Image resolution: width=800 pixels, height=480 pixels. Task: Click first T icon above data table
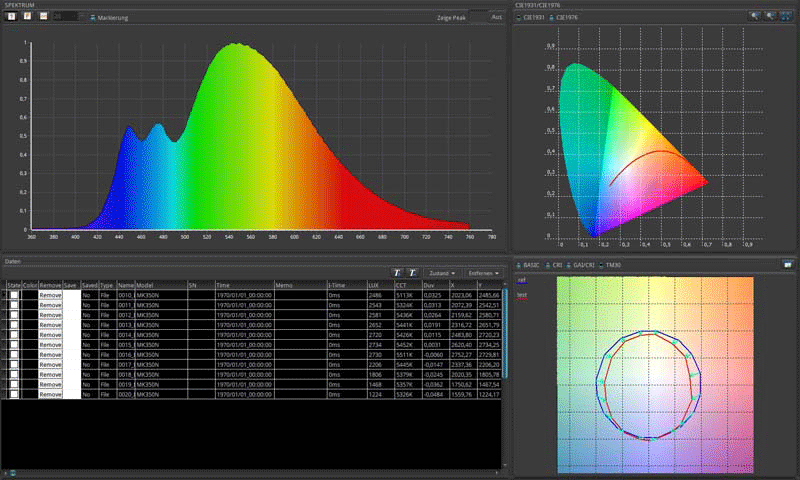click(397, 272)
